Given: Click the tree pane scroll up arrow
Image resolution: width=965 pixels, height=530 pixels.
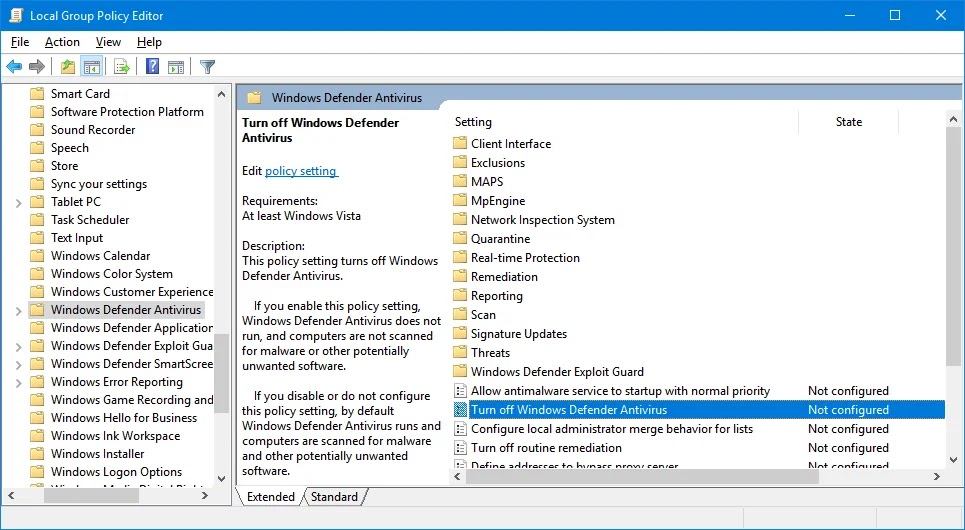Looking at the screenshot, I should 222,94.
